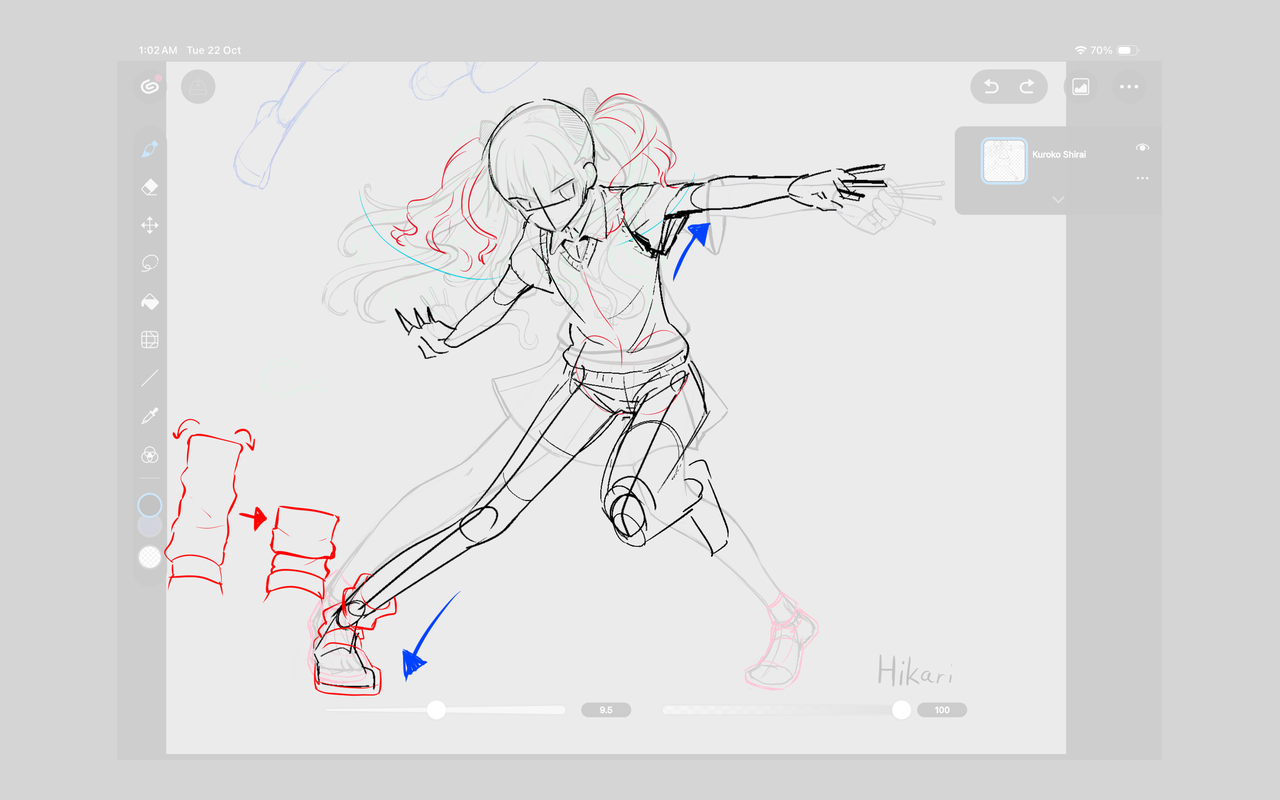The image size is (1280, 800).
Task: Tap the image panel icon top right
Action: pos(1080,87)
